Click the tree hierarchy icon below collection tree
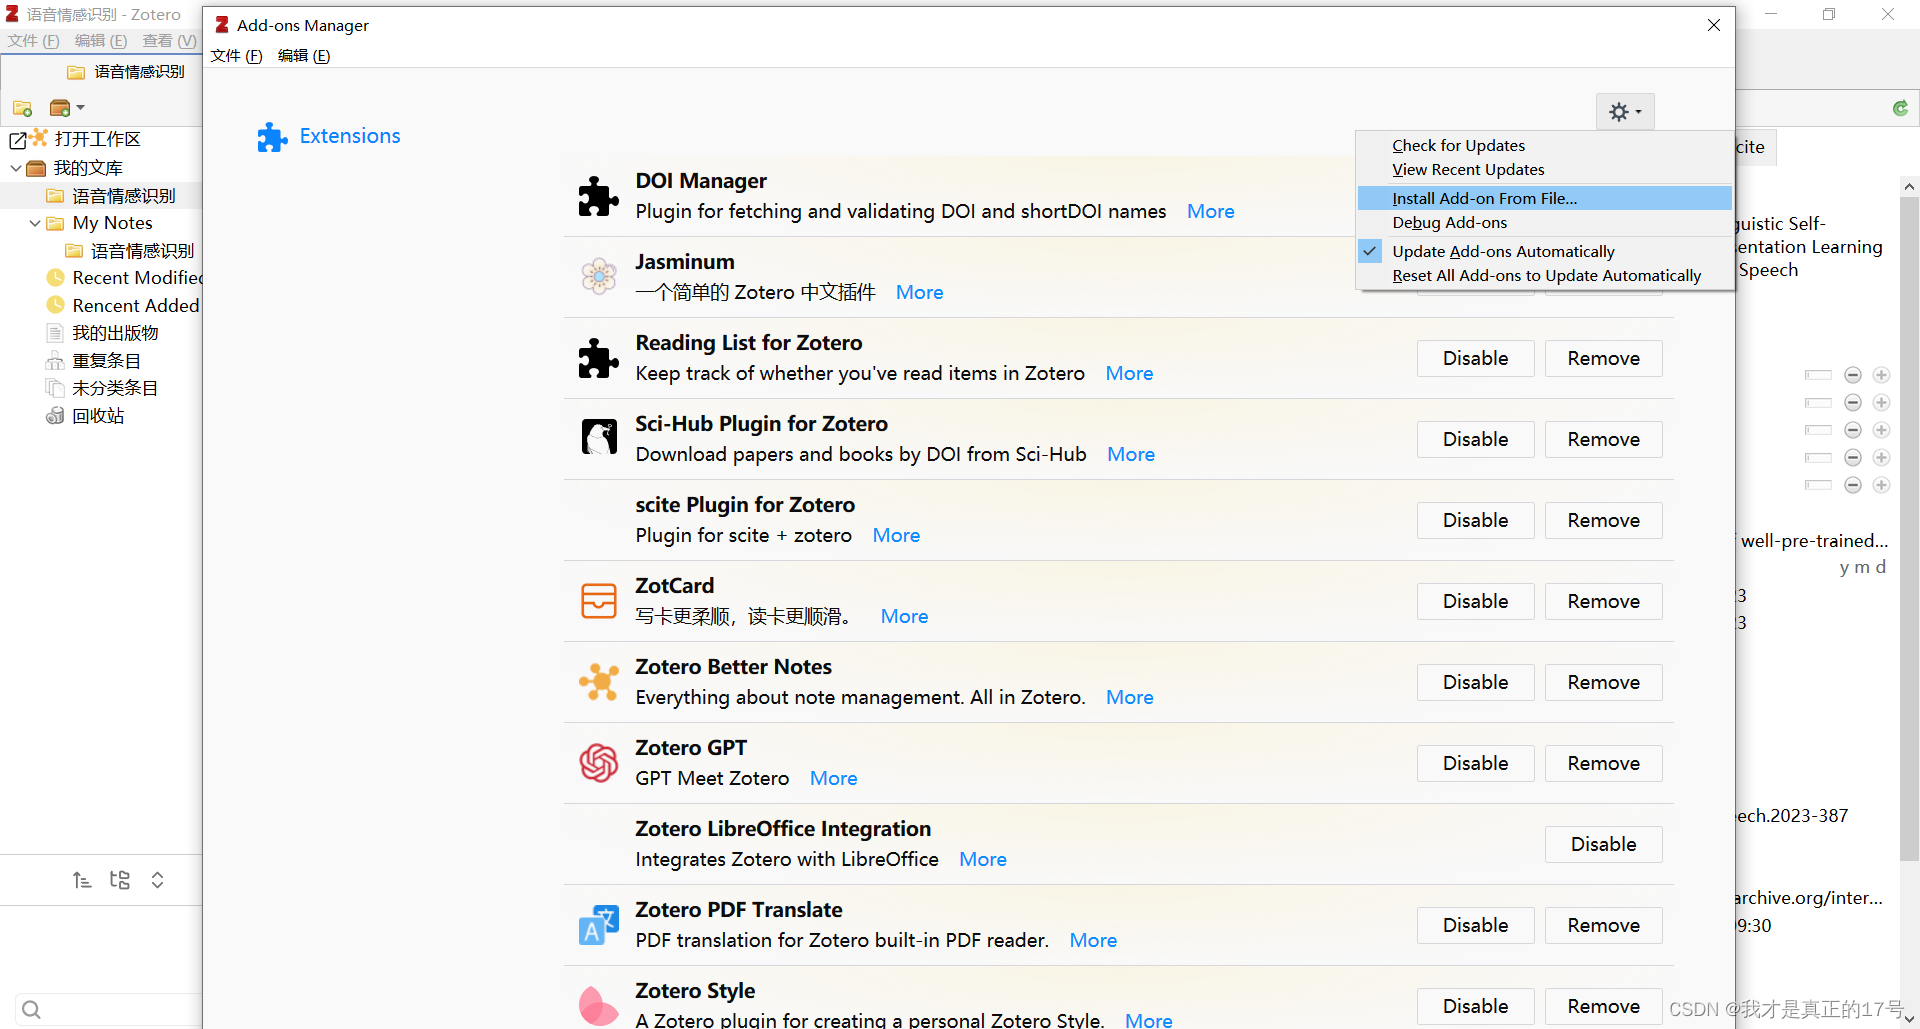This screenshot has width=1920, height=1029. pyautogui.click(x=120, y=880)
